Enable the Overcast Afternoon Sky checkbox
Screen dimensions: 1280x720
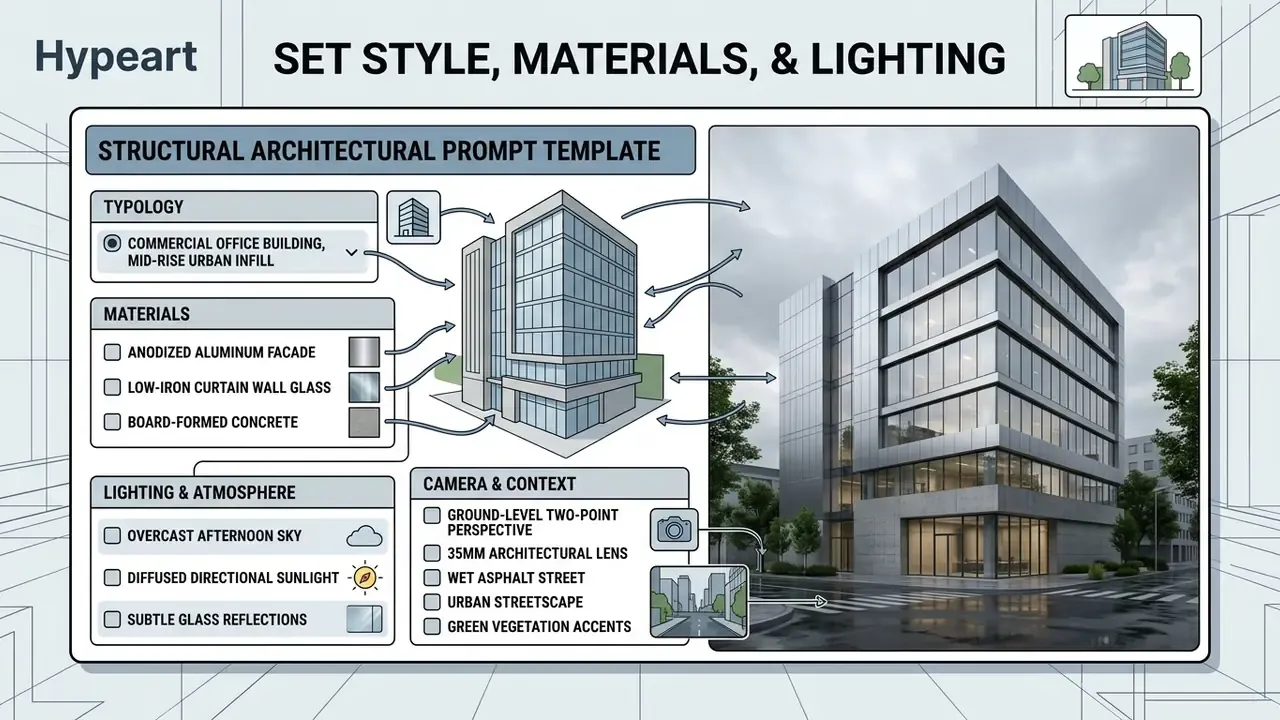(x=112, y=536)
